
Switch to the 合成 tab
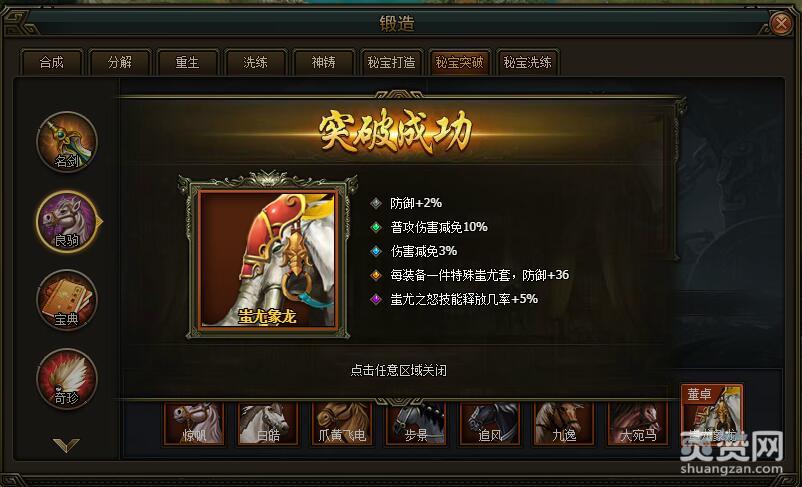tap(52, 62)
